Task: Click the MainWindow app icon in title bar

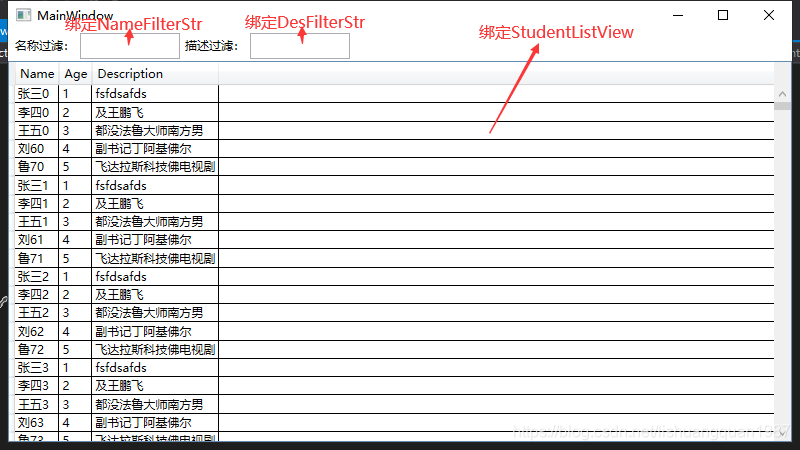Action: [23, 15]
